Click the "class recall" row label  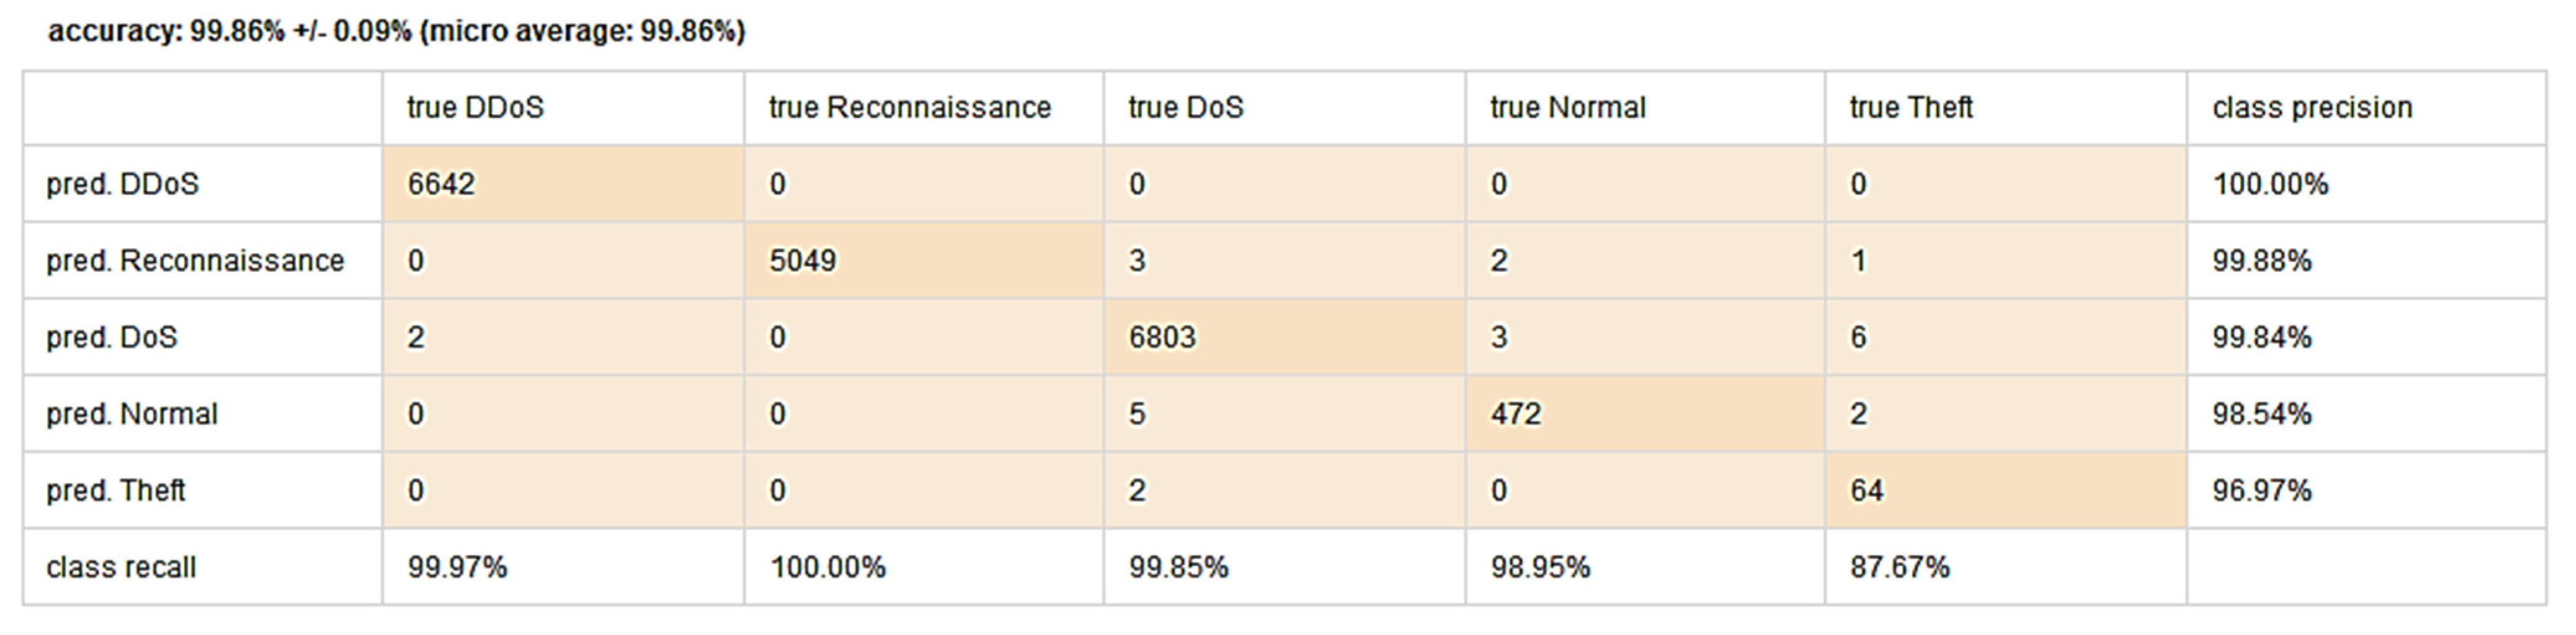121,568
